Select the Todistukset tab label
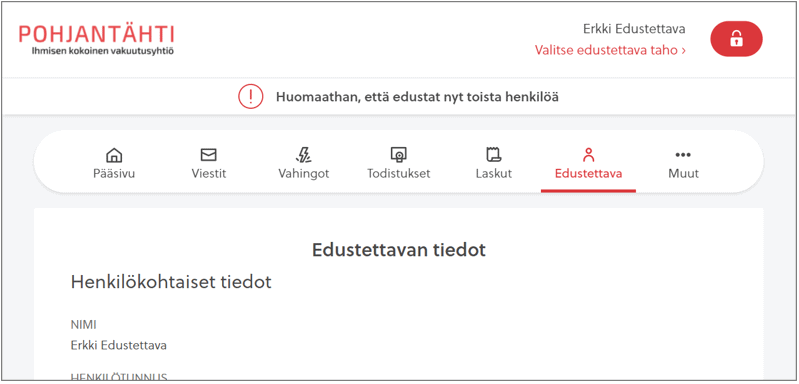 point(399,174)
